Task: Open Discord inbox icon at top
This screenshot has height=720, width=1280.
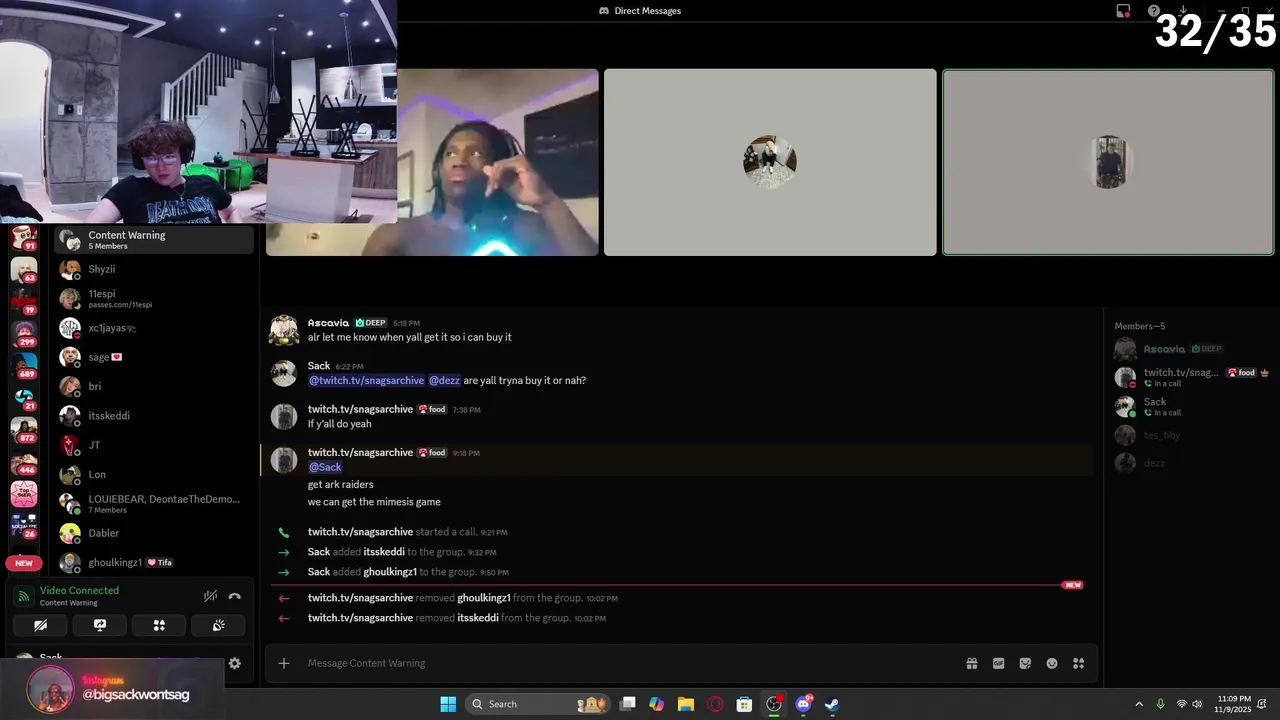Action: point(1124,11)
